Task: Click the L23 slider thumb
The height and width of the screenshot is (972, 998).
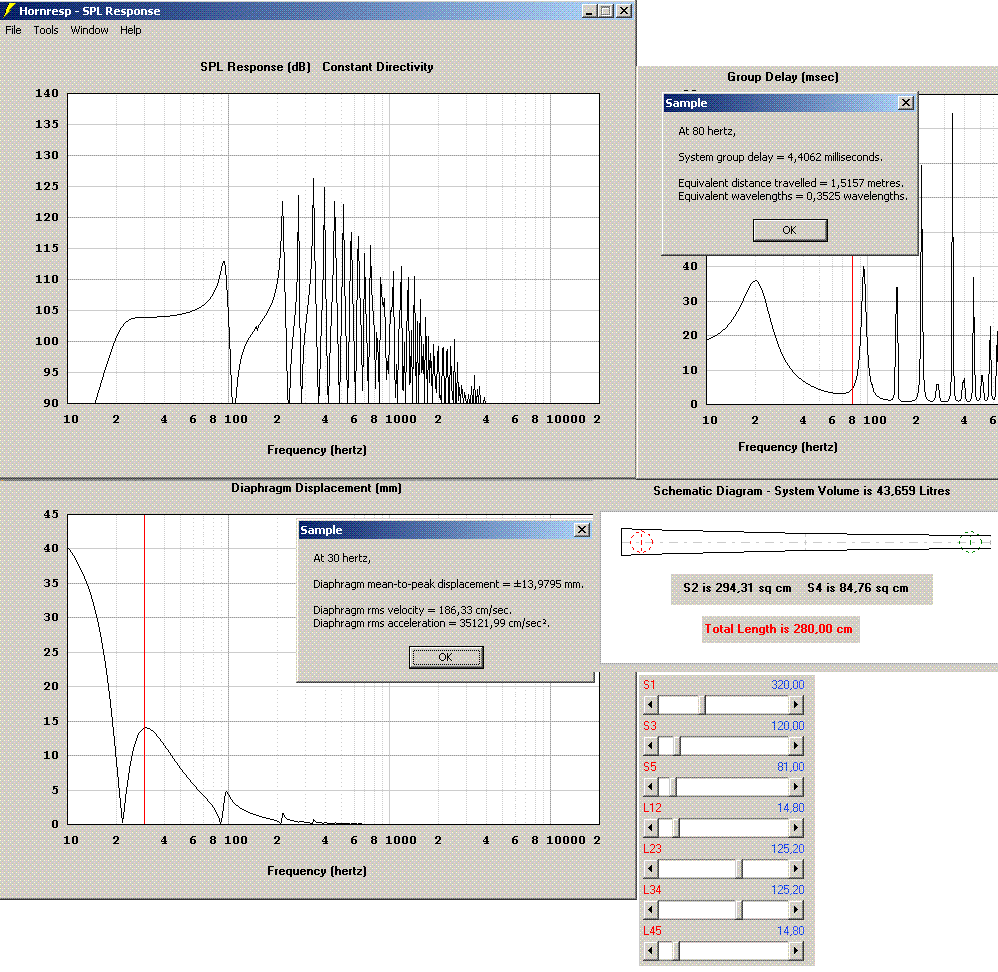Action: pyautogui.click(x=739, y=868)
